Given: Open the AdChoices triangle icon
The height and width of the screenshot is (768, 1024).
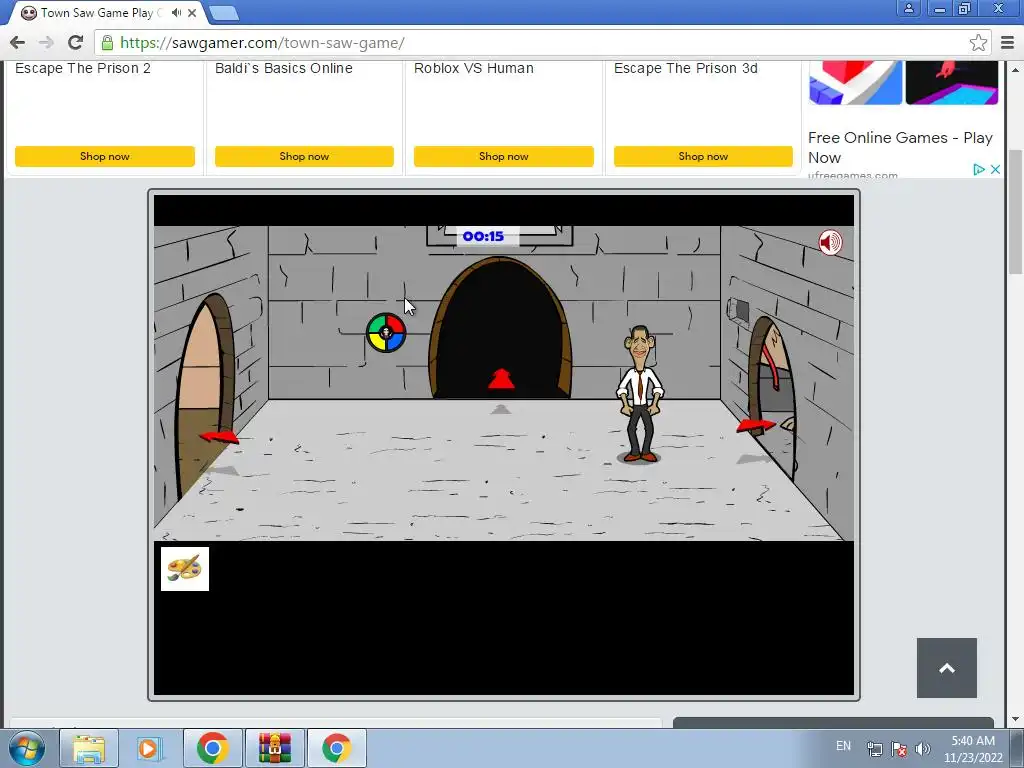Looking at the screenshot, I should click(x=978, y=169).
